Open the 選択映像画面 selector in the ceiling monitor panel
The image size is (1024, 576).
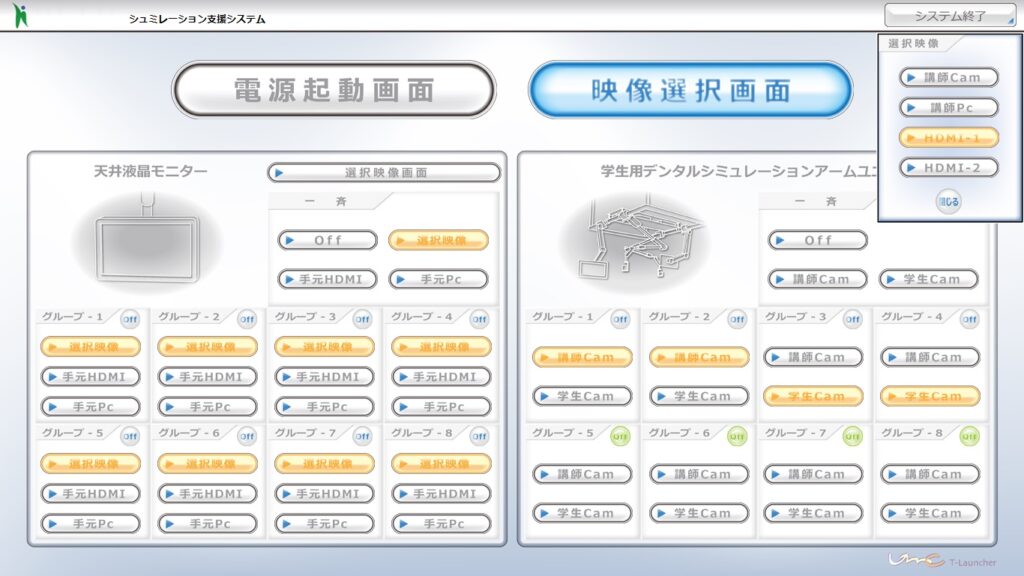(x=384, y=173)
